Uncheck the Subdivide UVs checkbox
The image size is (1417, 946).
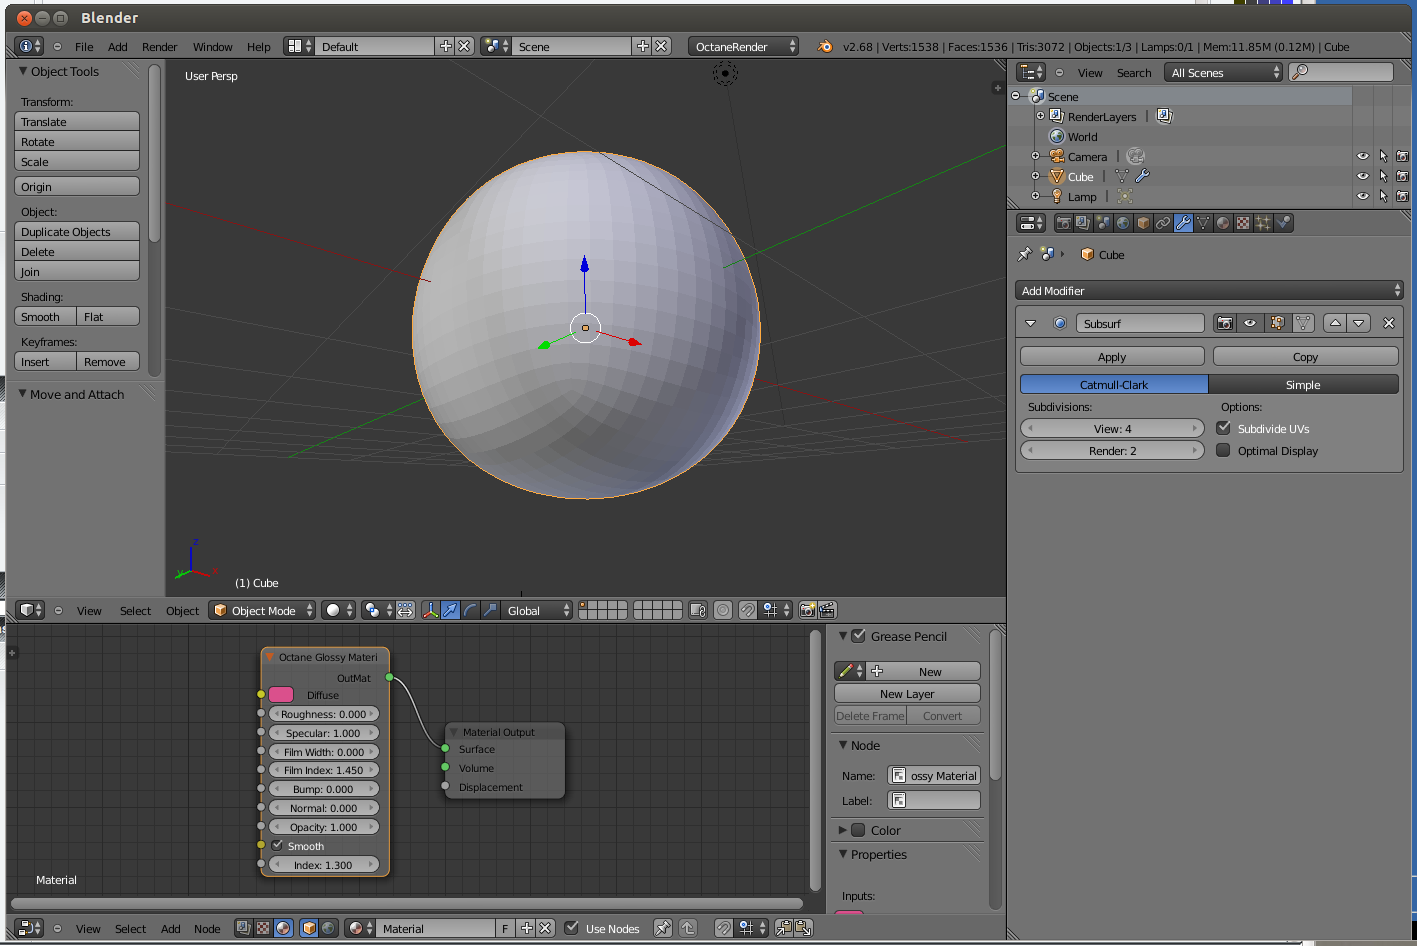pyautogui.click(x=1223, y=428)
